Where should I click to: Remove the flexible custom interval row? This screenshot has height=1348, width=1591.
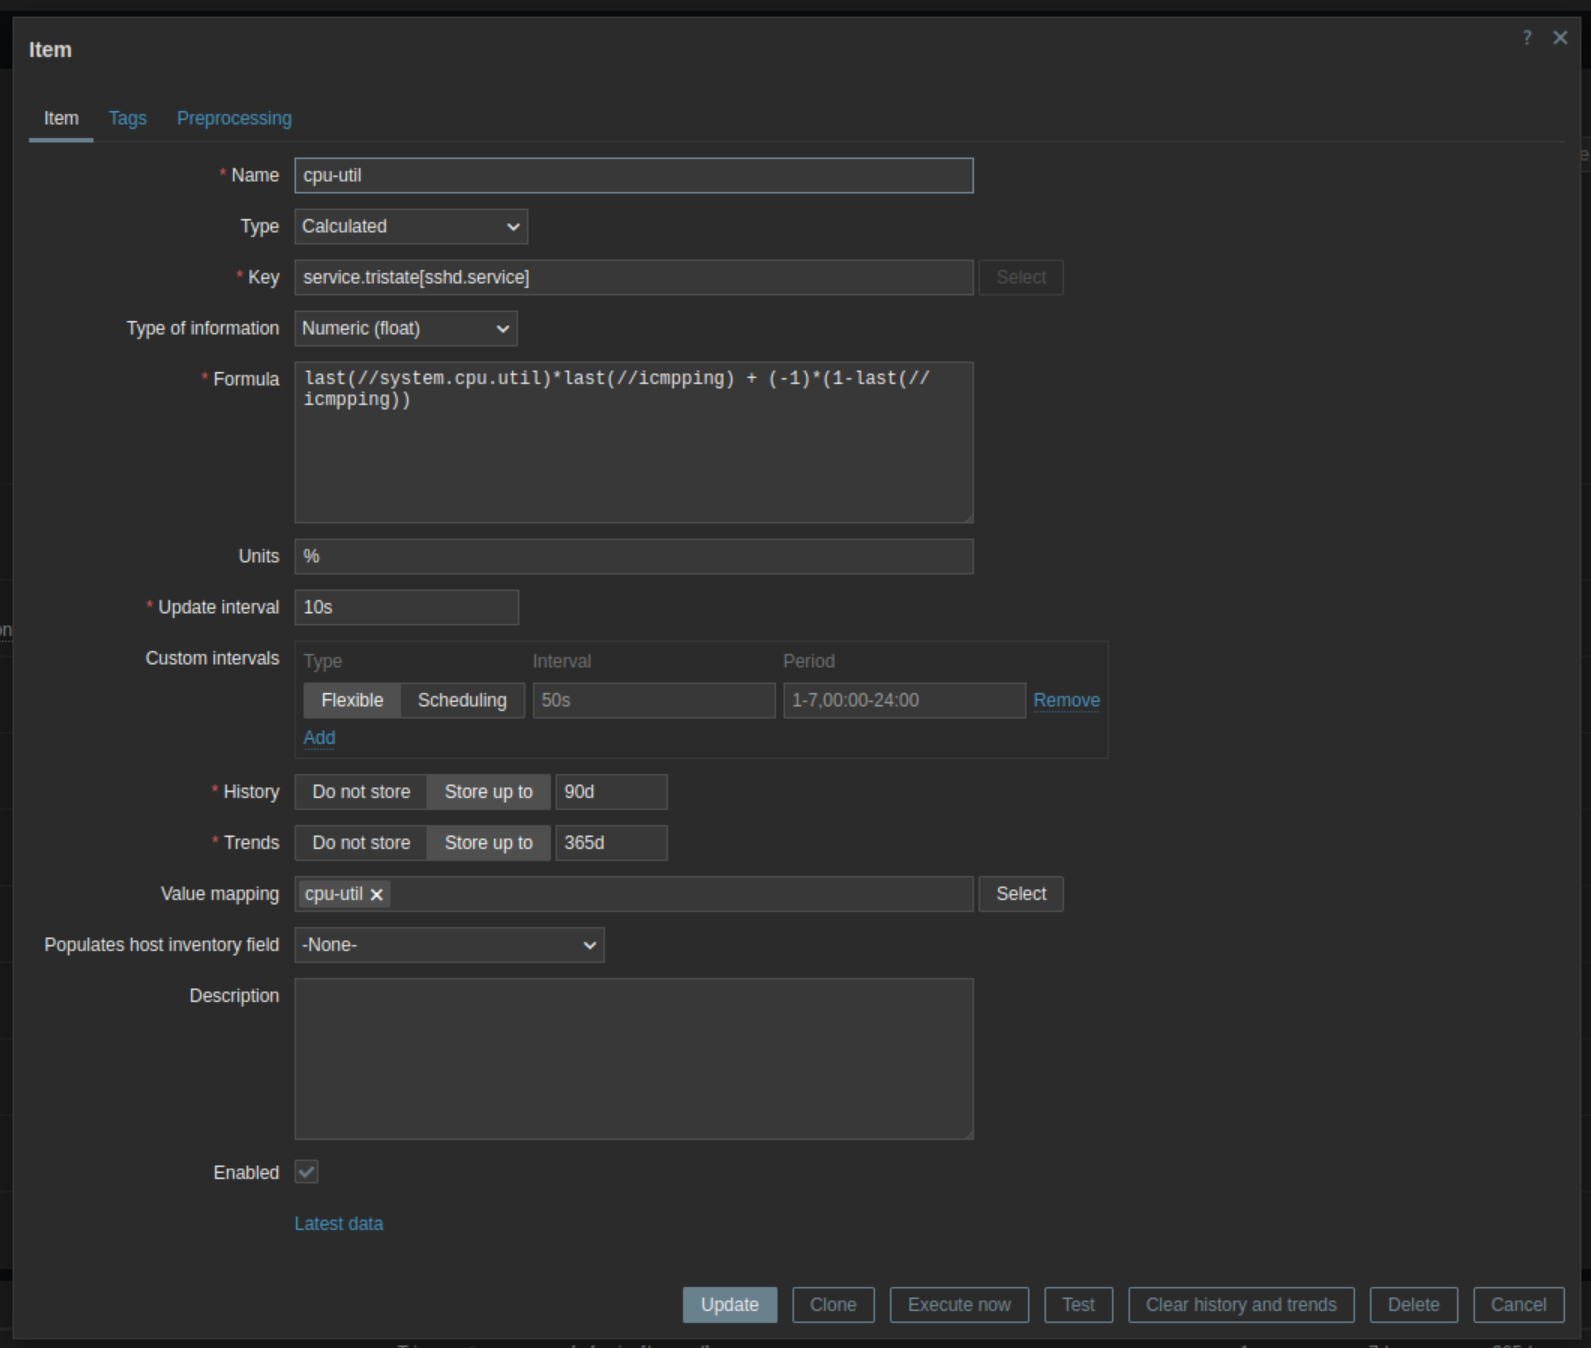pos(1066,700)
